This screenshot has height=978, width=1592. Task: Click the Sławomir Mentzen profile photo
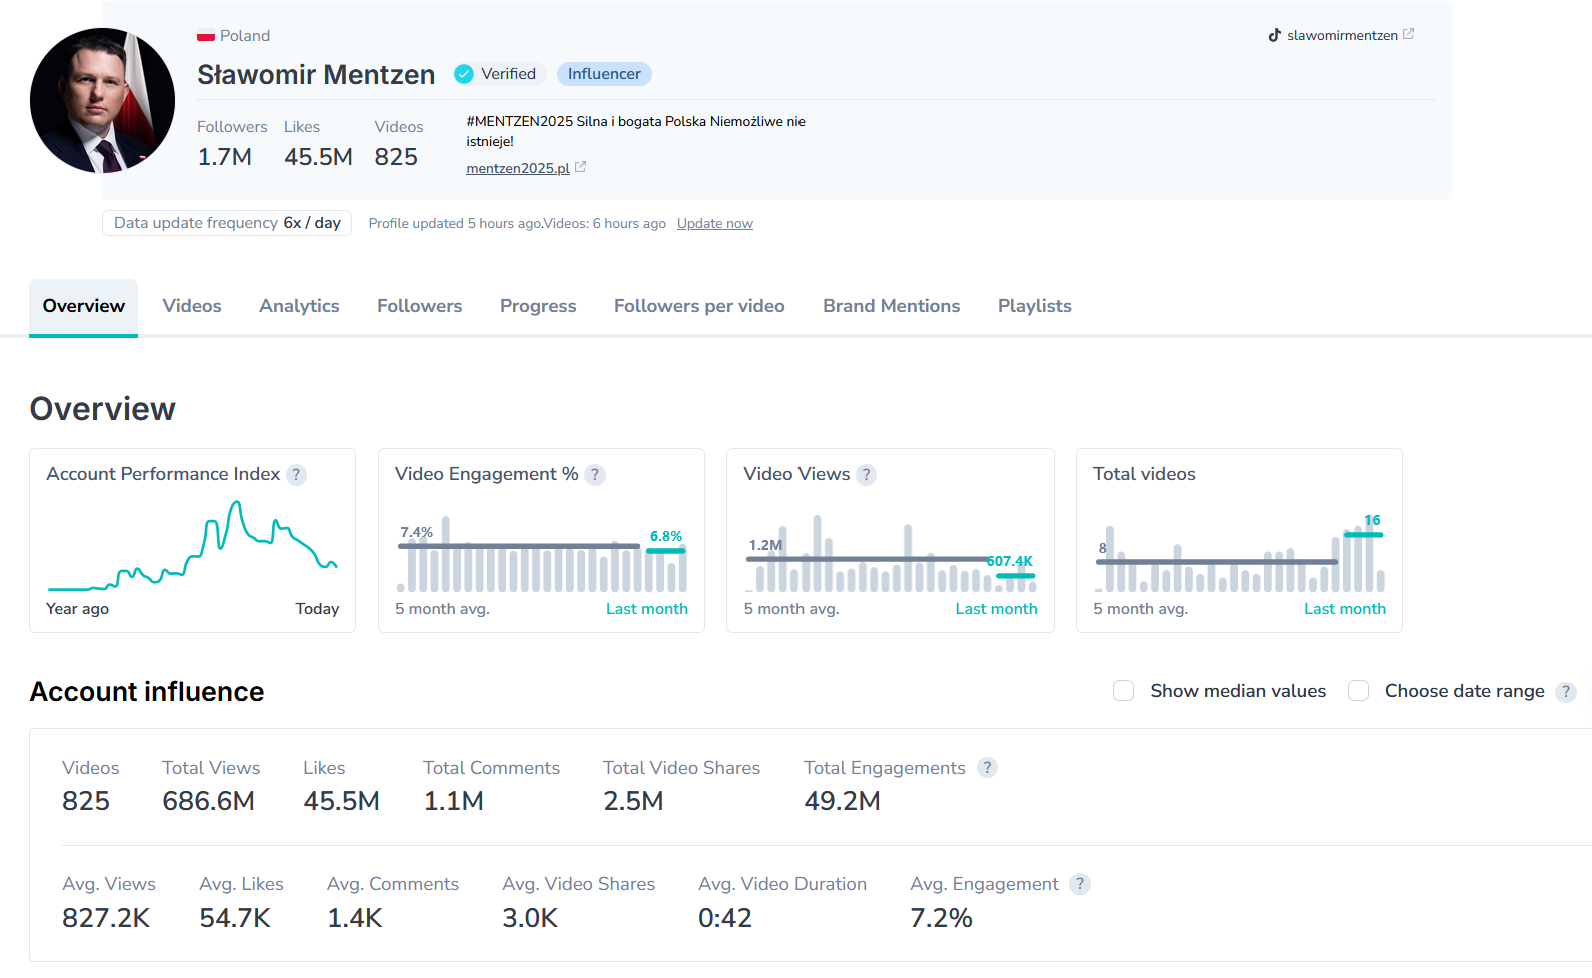coord(102,101)
